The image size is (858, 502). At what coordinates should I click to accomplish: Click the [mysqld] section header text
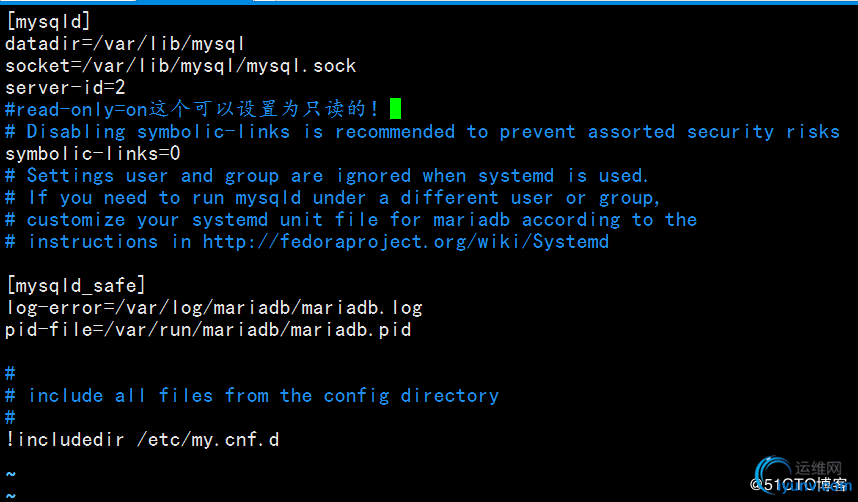click(x=48, y=21)
